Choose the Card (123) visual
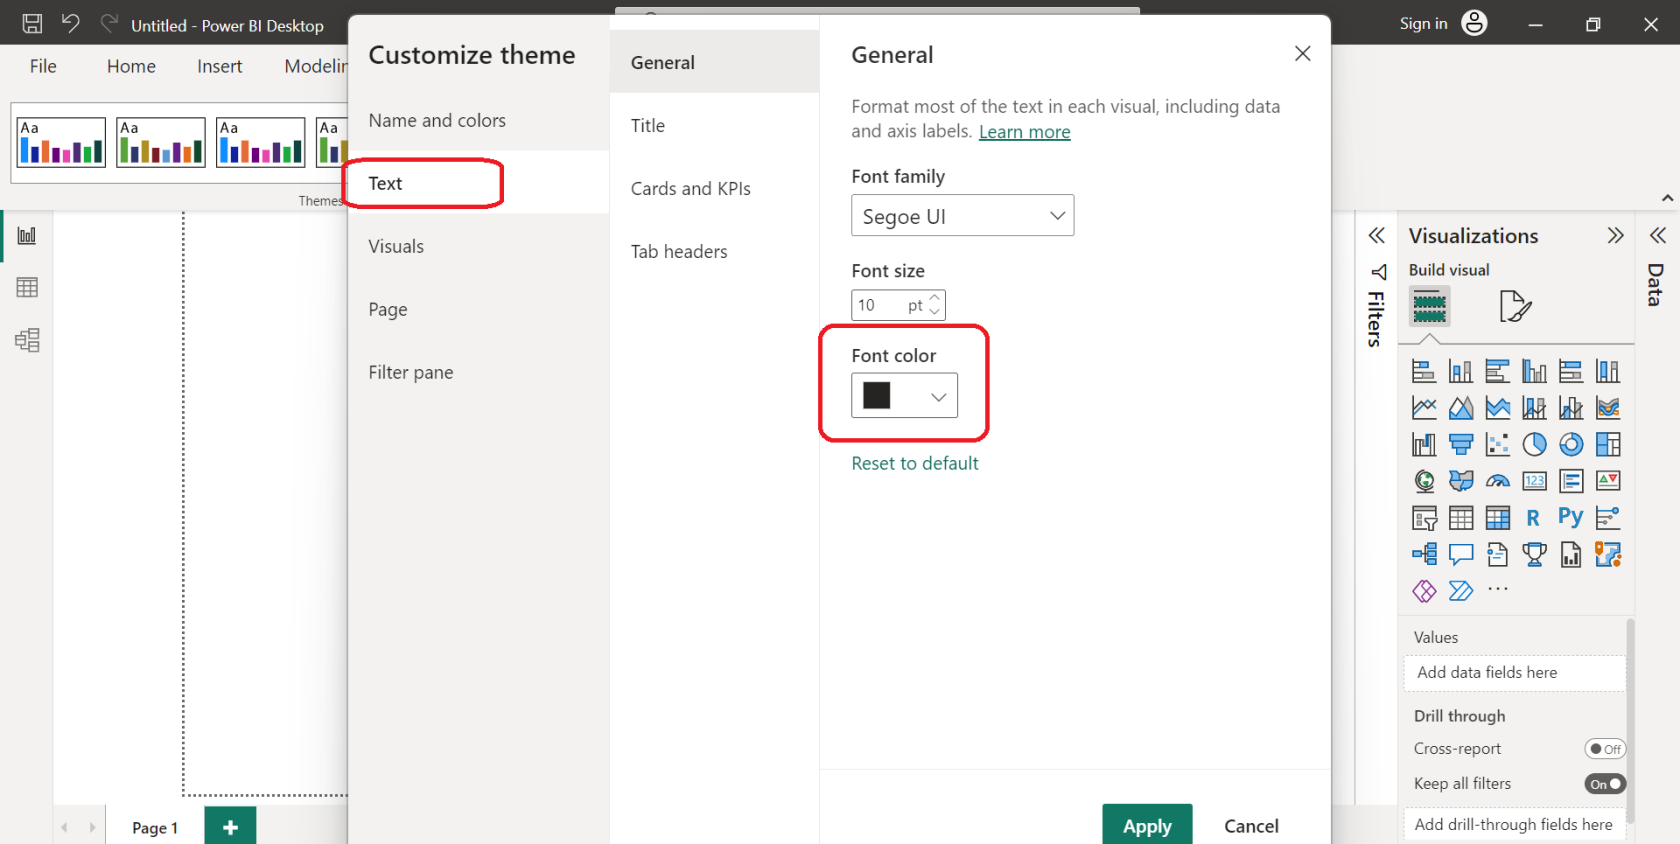This screenshot has width=1680, height=844. [1534, 481]
